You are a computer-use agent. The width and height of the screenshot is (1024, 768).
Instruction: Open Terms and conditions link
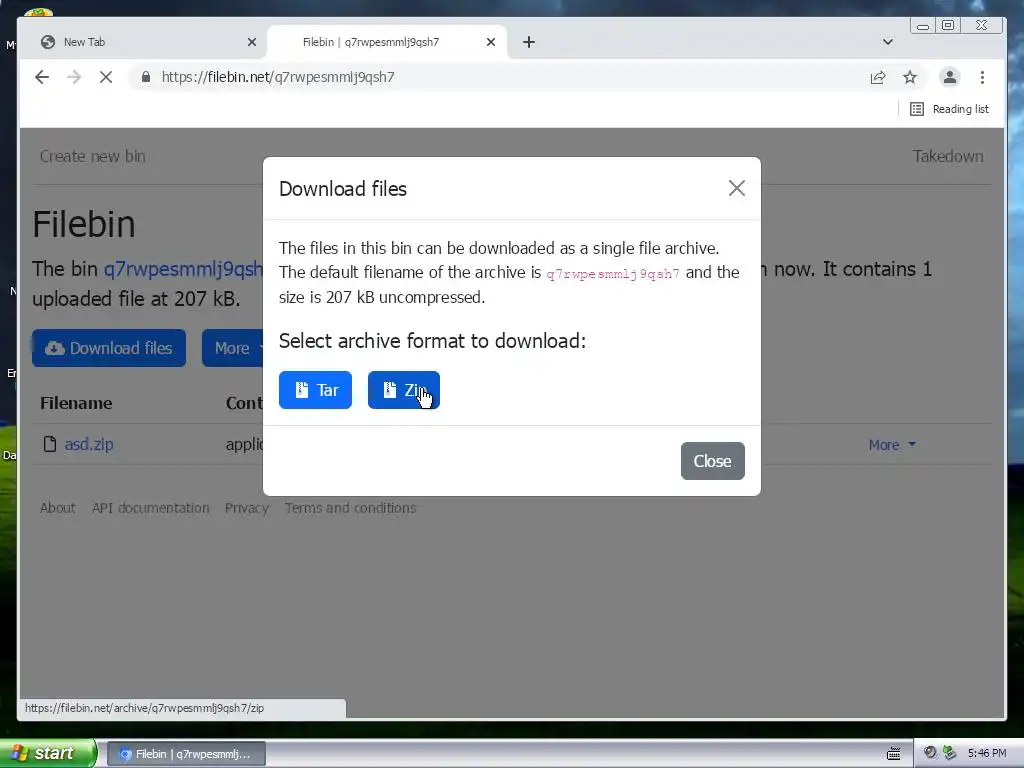pos(350,508)
